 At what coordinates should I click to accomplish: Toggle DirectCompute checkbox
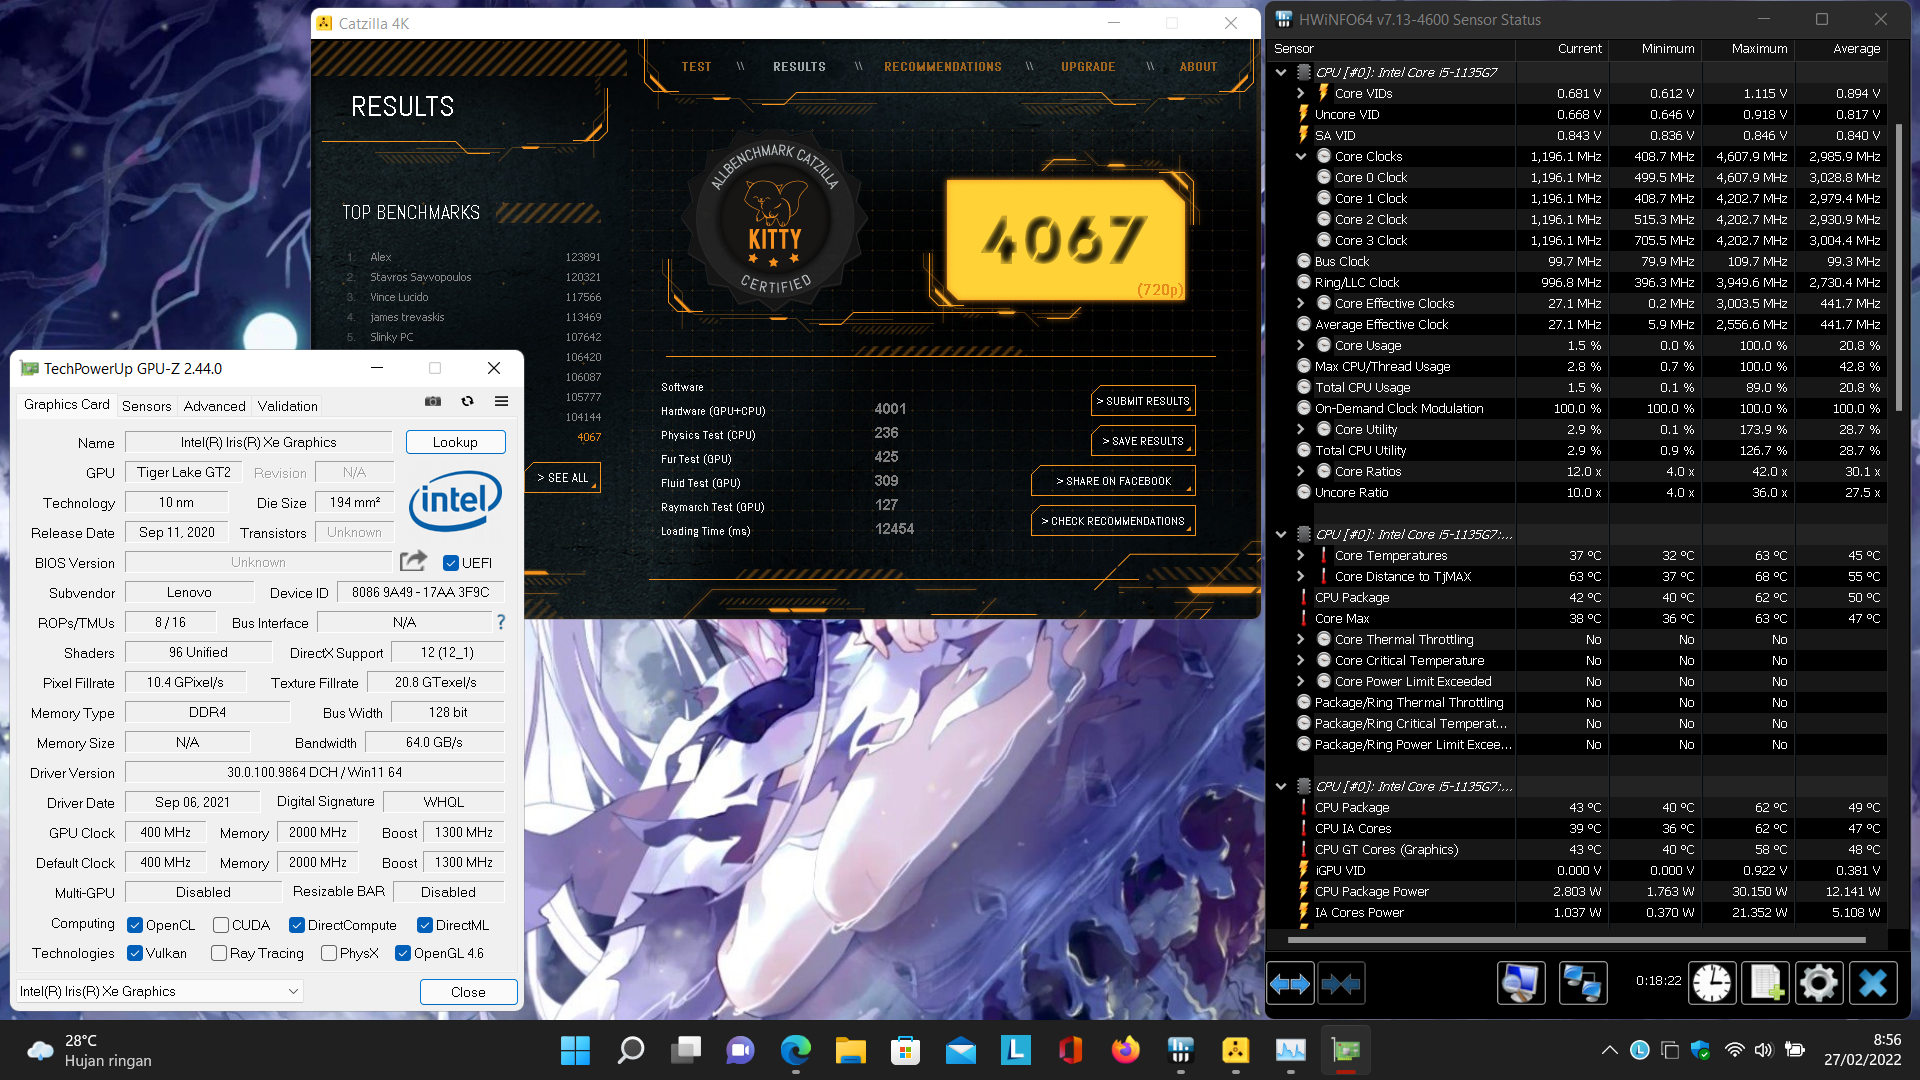pos(297,925)
